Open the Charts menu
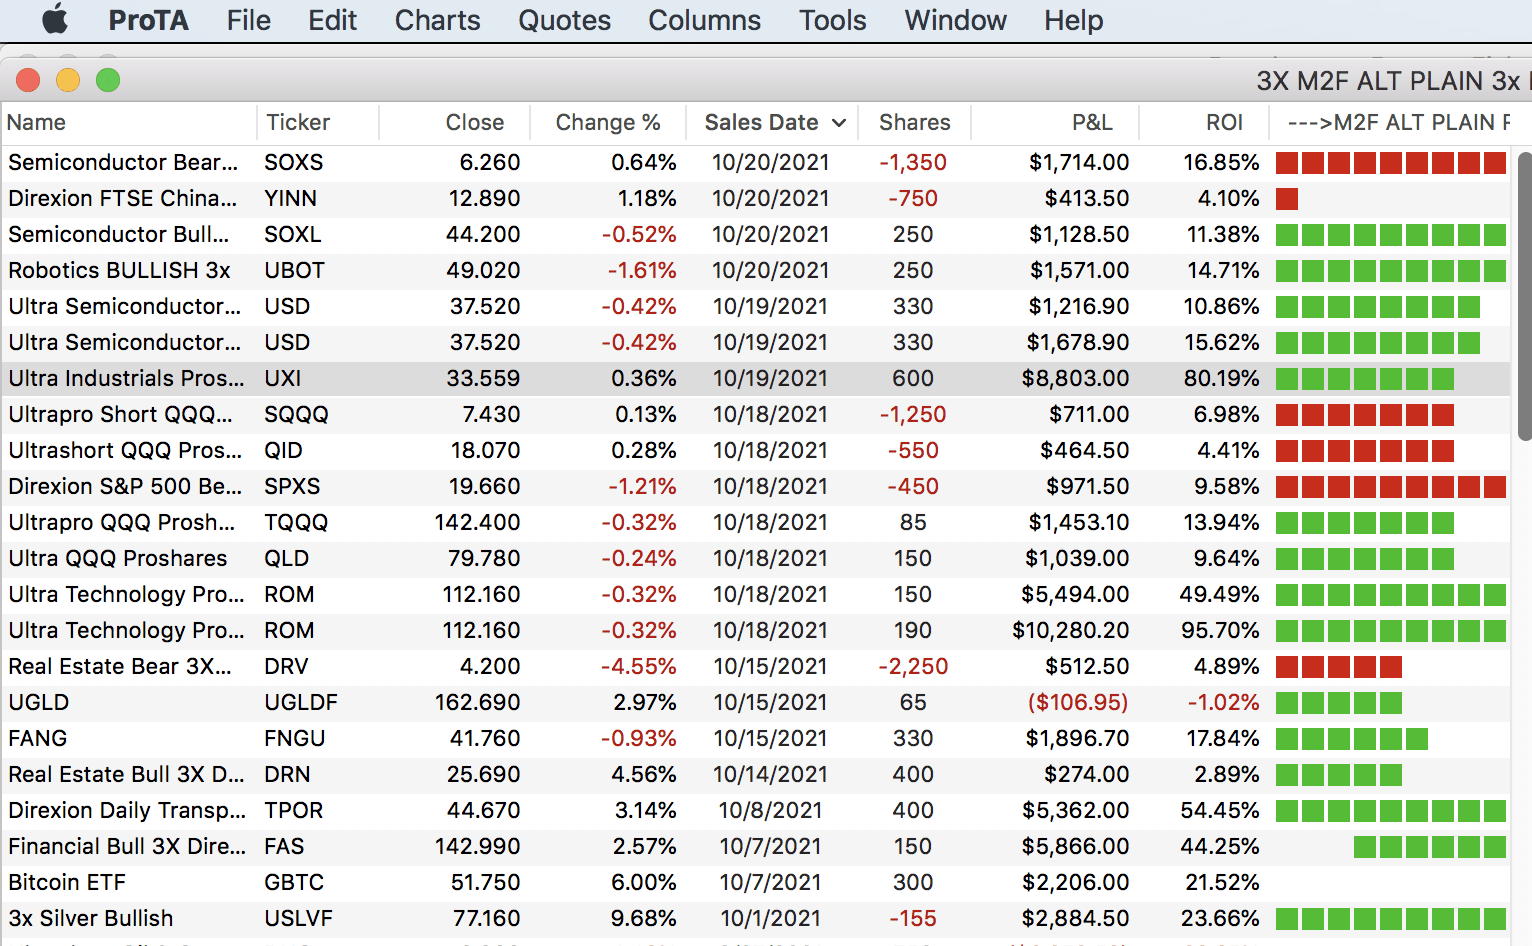Image resolution: width=1532 pixels, height=946 pixels. [437, 20]
